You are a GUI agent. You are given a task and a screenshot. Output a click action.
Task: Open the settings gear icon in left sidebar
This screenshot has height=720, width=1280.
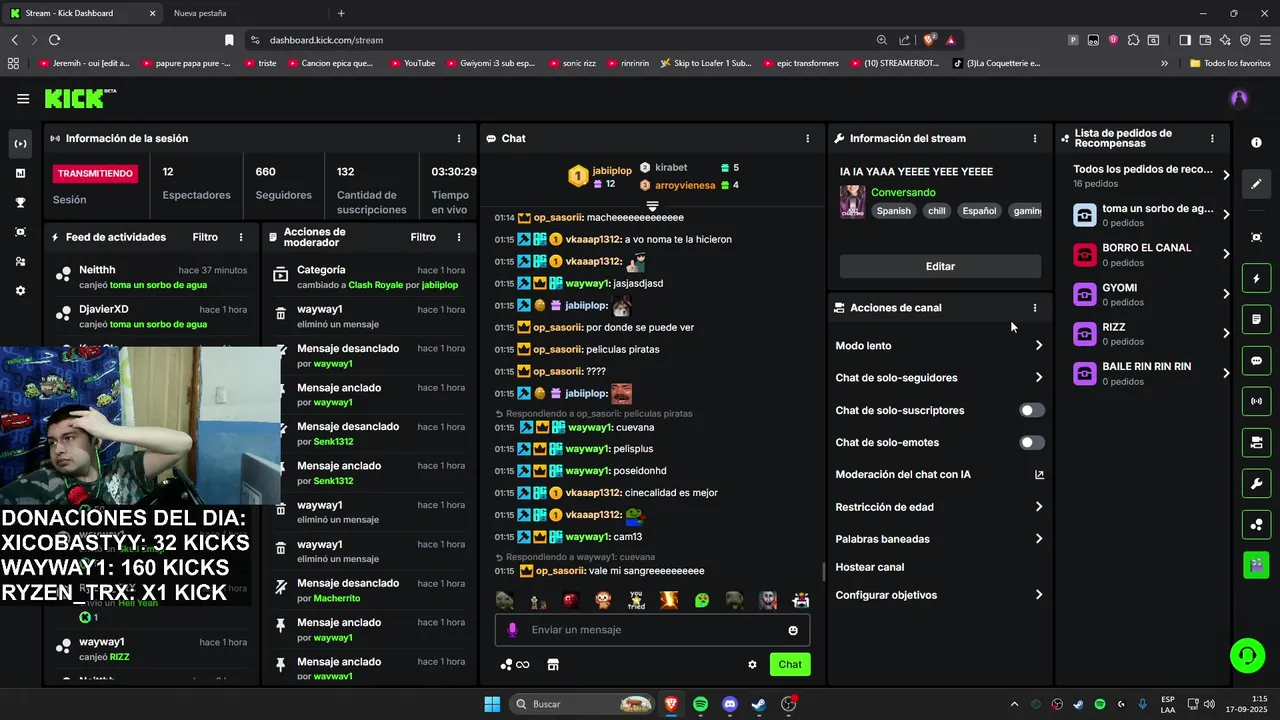click(x=20, y=290)
